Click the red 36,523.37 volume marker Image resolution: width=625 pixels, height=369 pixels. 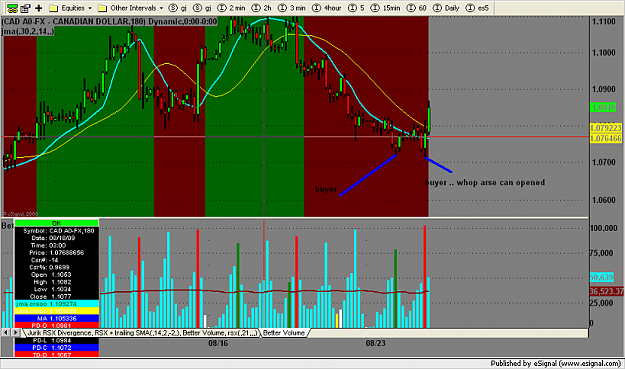tap(606, 291)
